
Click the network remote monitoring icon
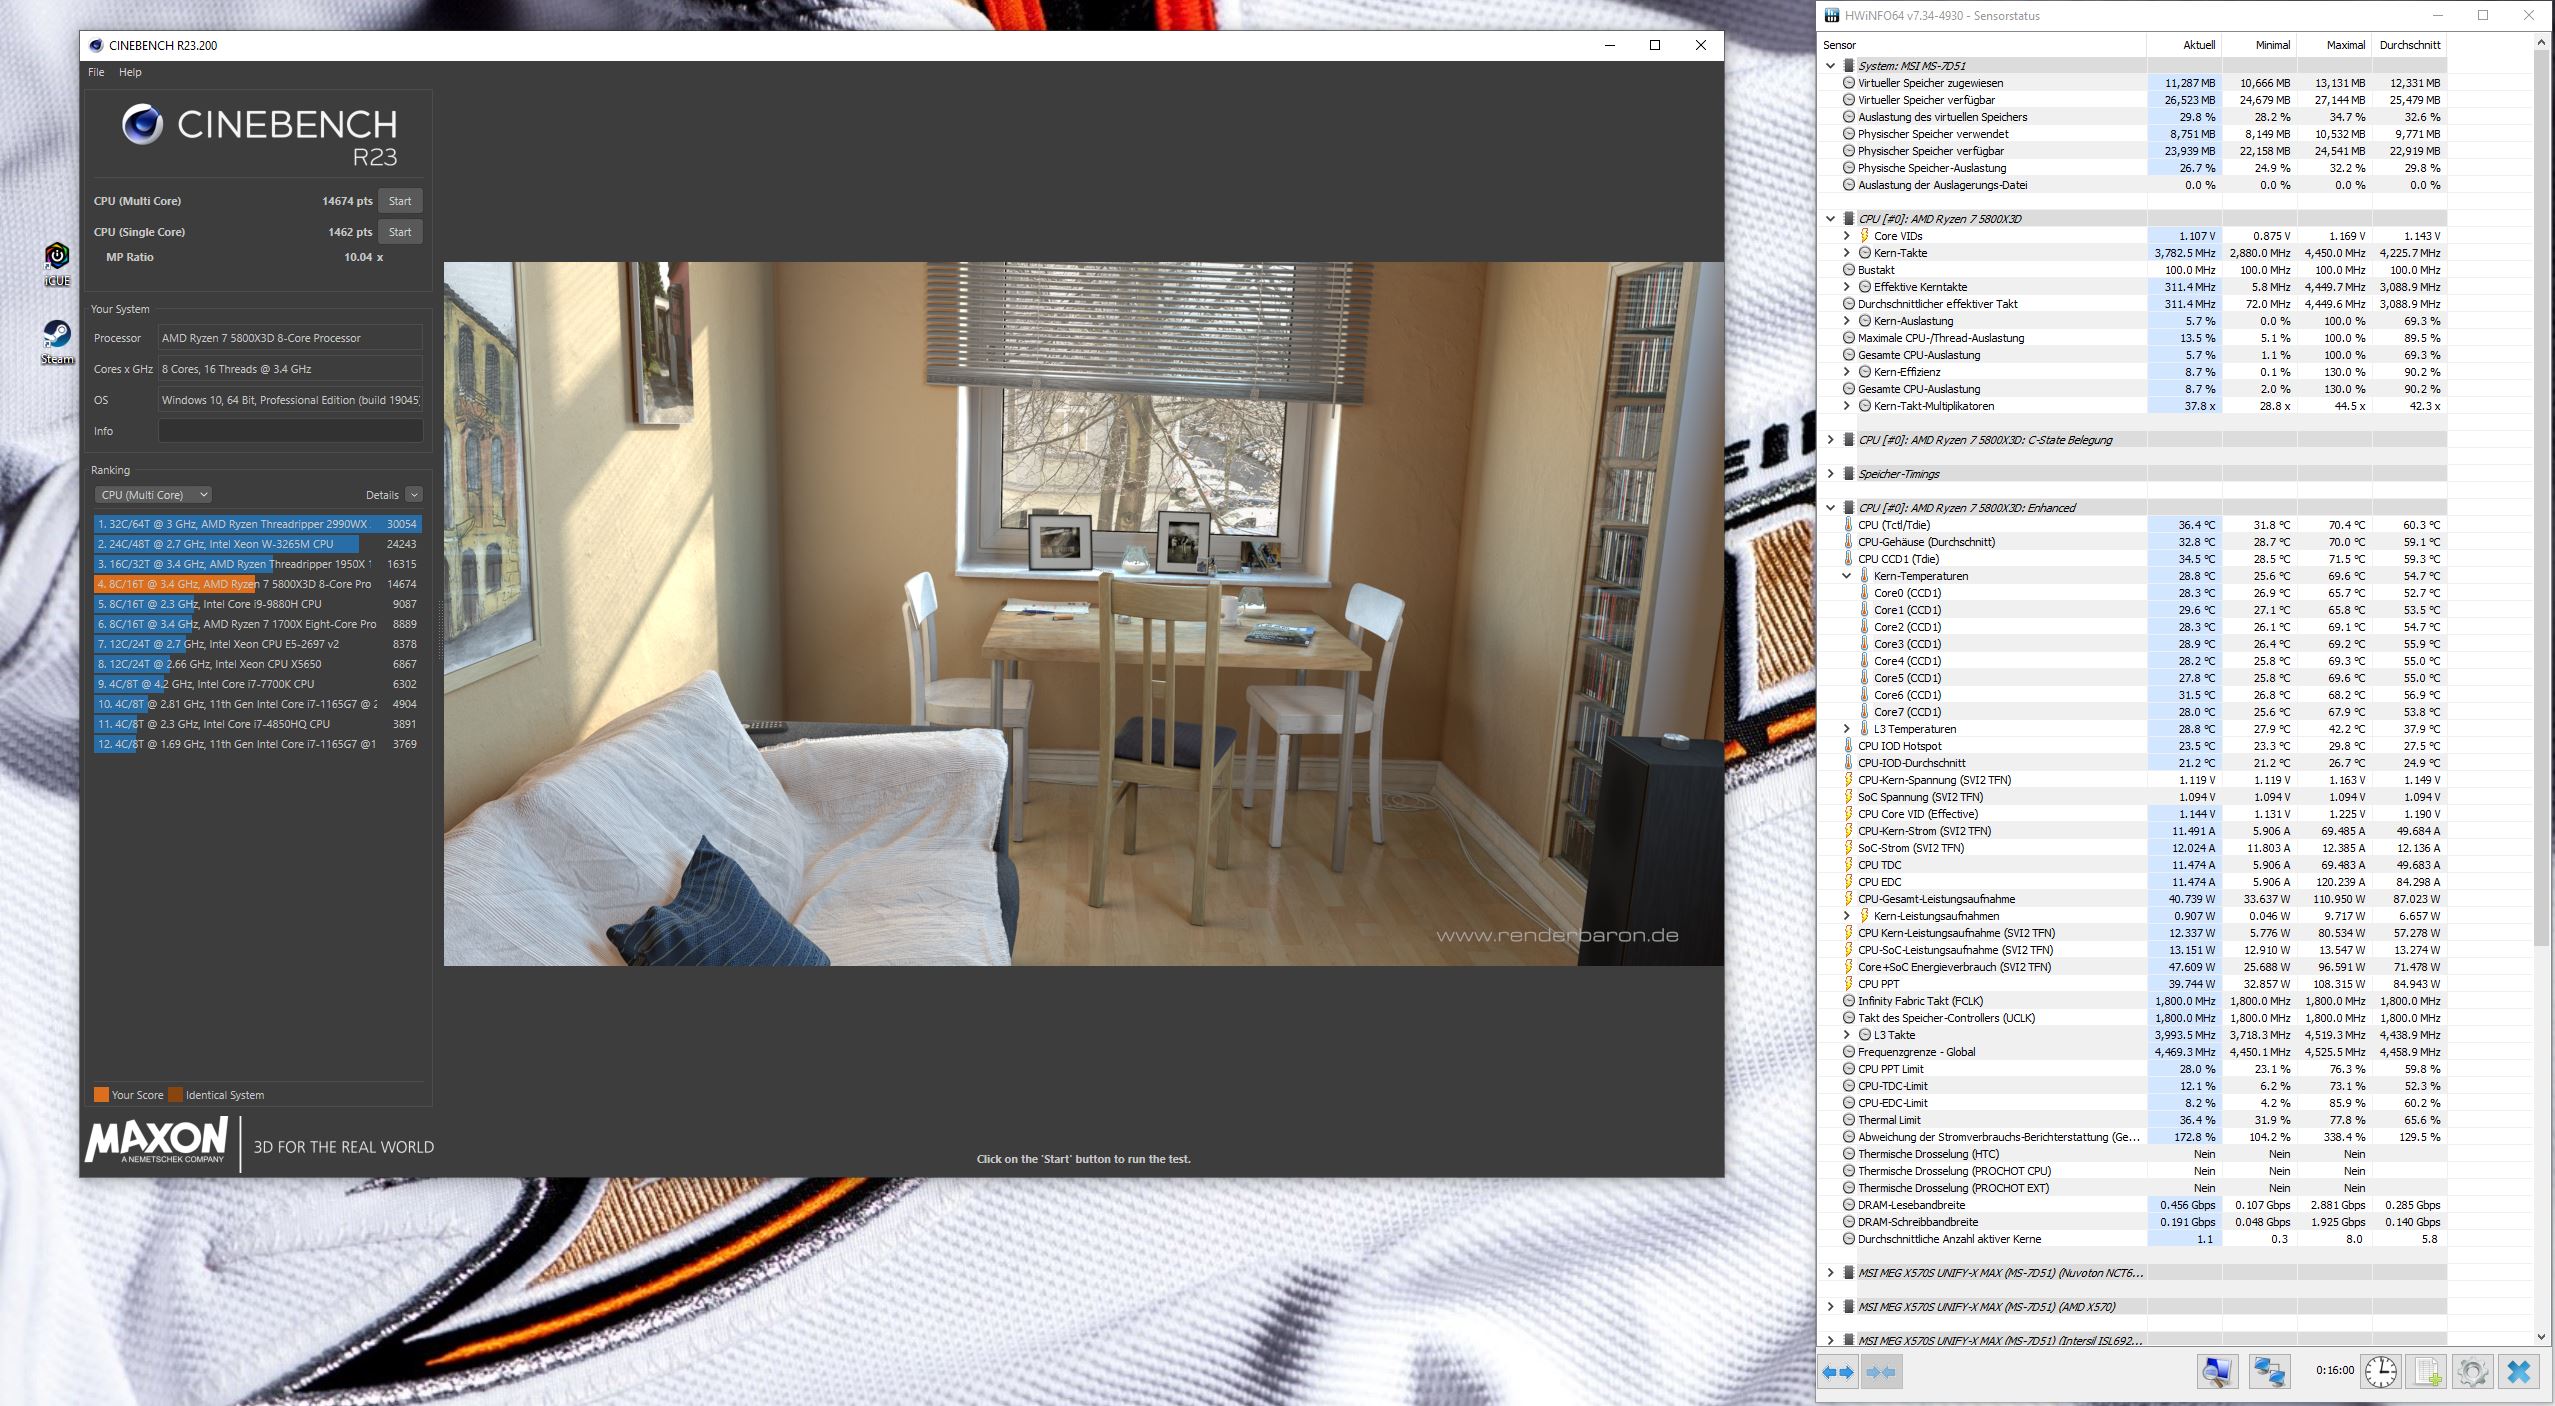pyautogui.click(x=2269, y=1371)
